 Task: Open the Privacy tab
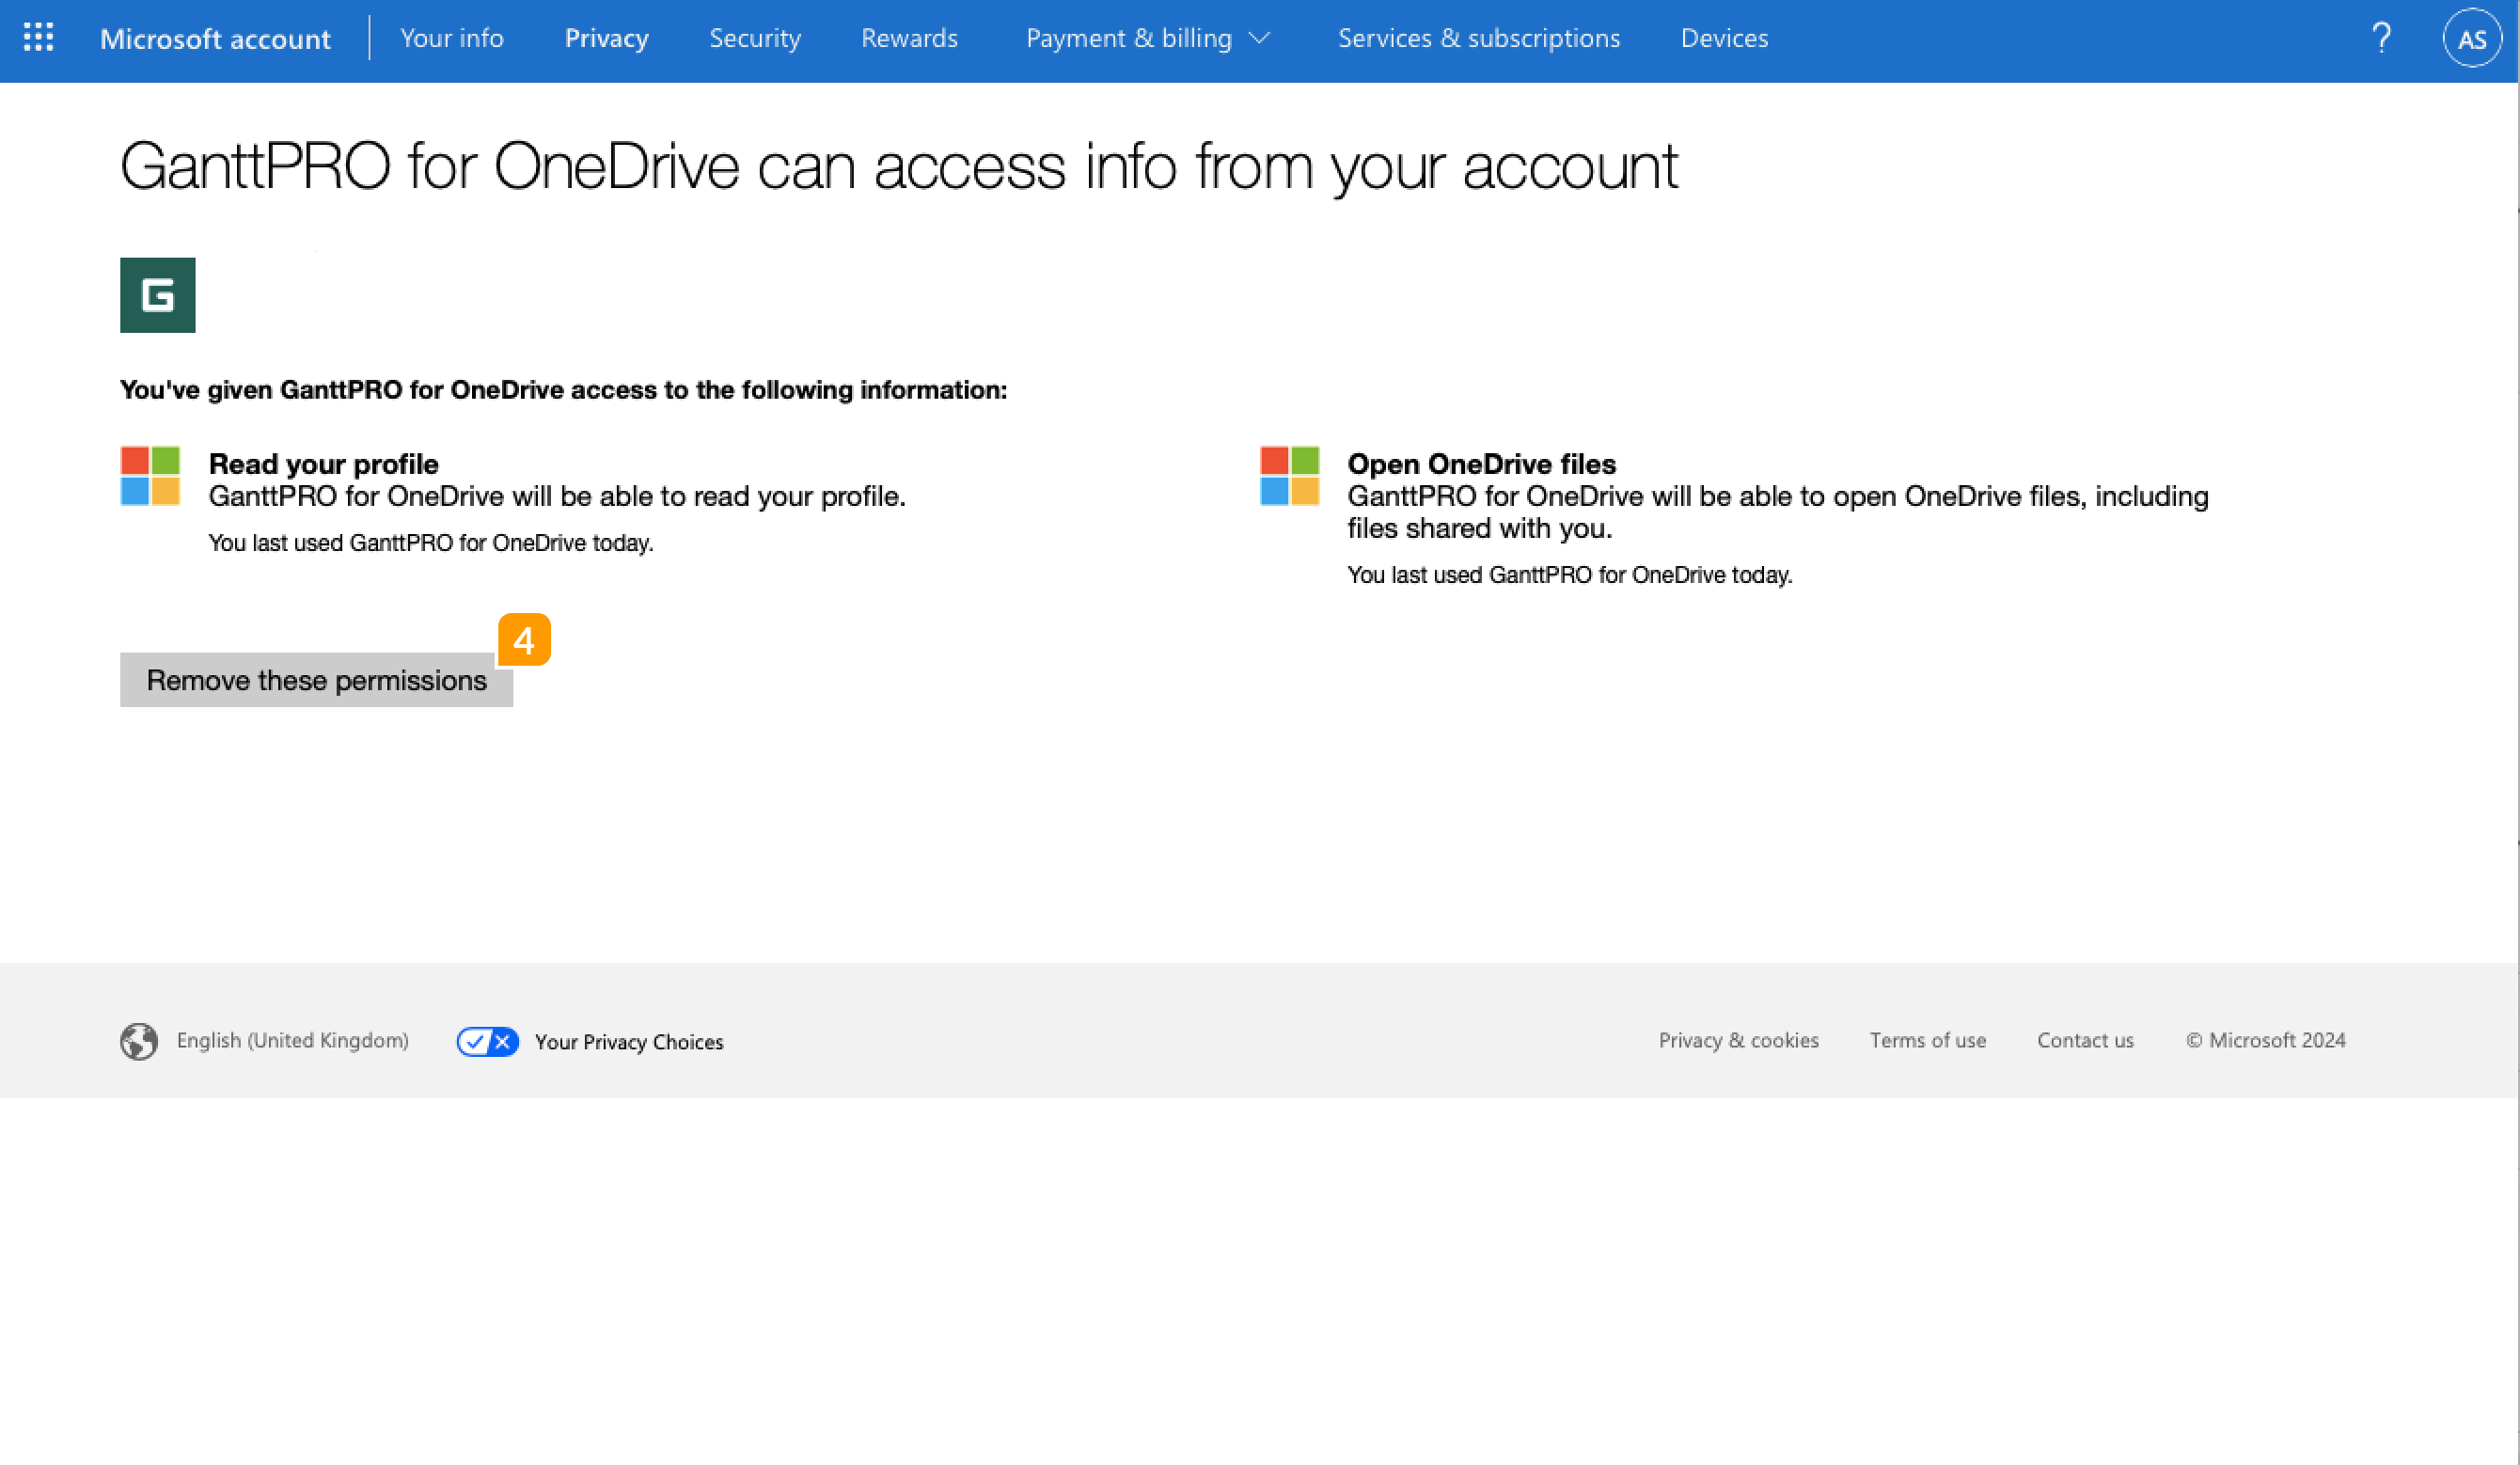click(607, 38)
